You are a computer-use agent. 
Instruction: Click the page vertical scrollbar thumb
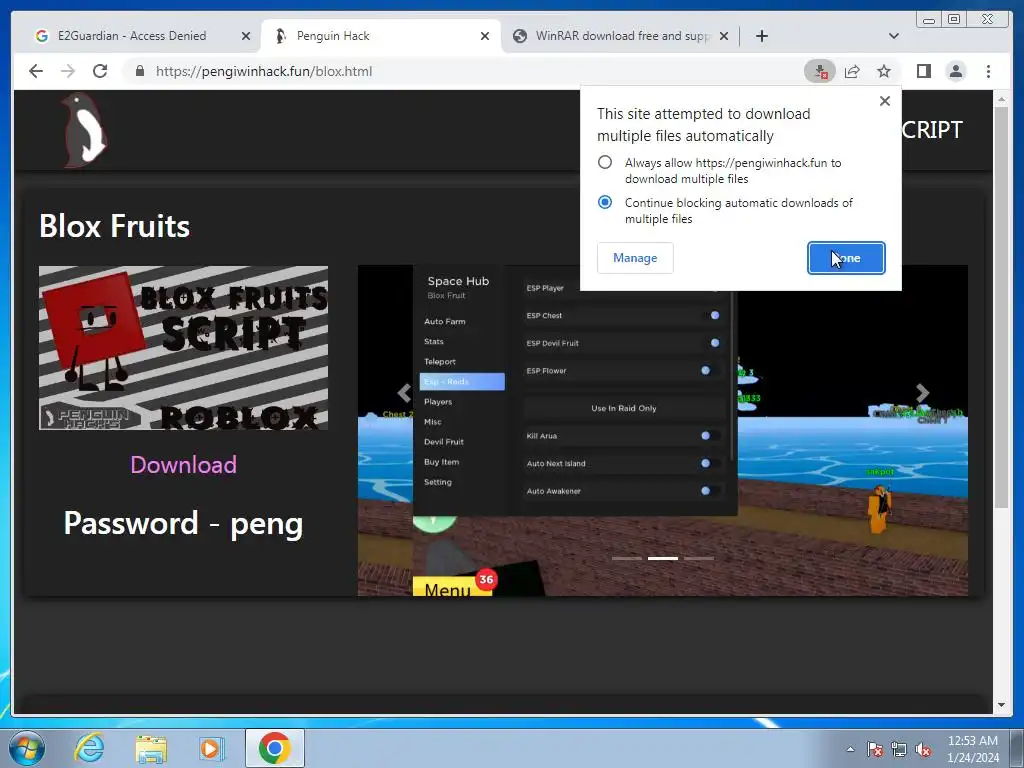[1001, 307]
